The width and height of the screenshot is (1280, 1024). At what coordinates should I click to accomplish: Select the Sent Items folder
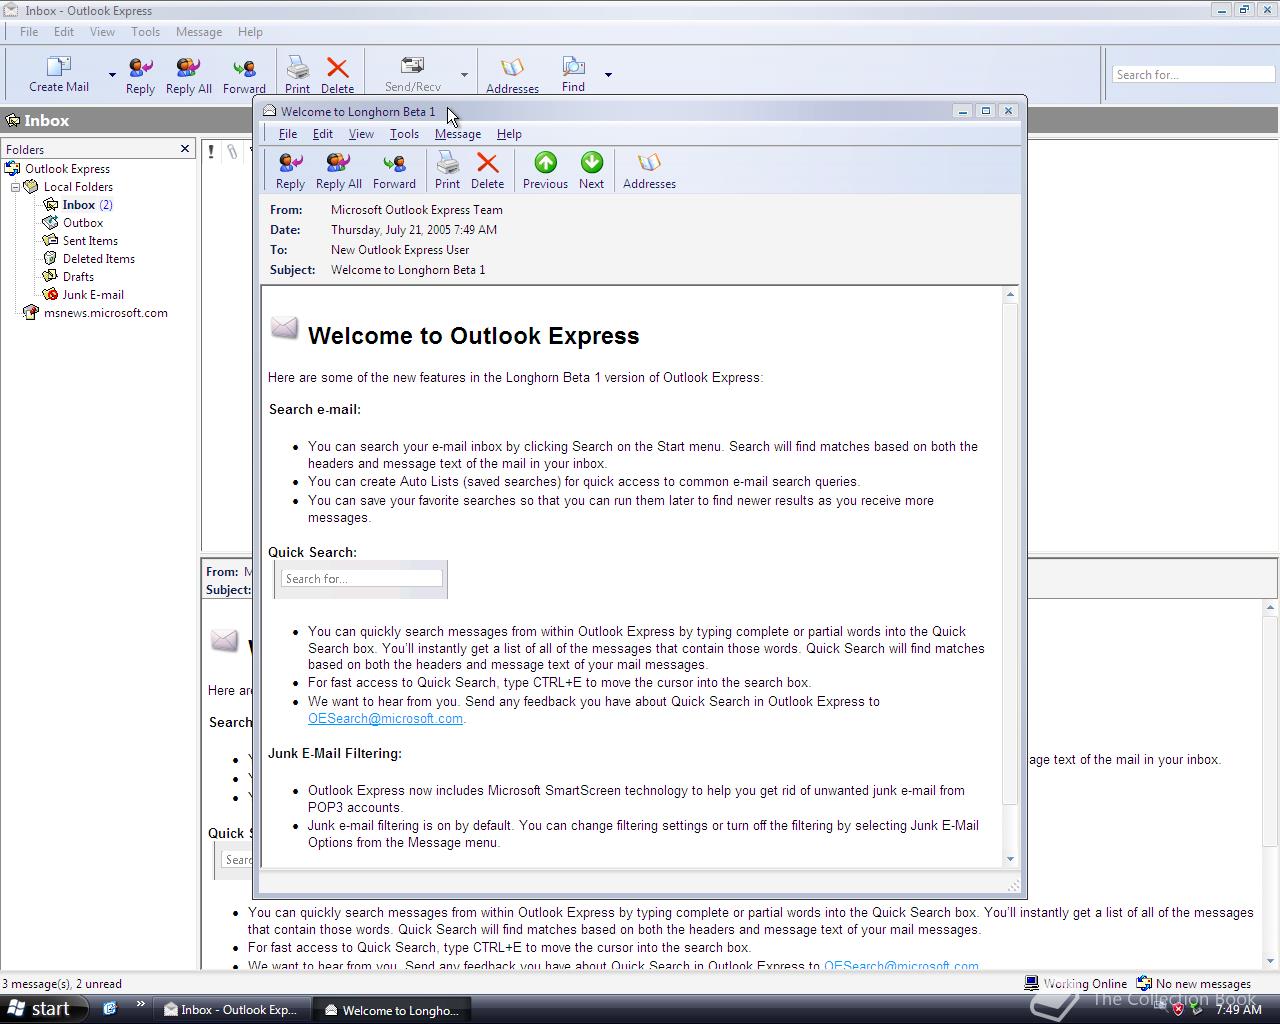(x=90, y=241)
